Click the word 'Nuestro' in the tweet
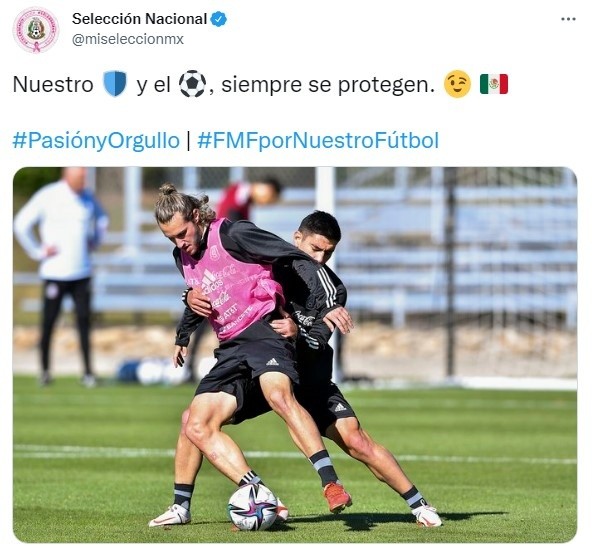The image size is (592, 549). click(53, 84)
